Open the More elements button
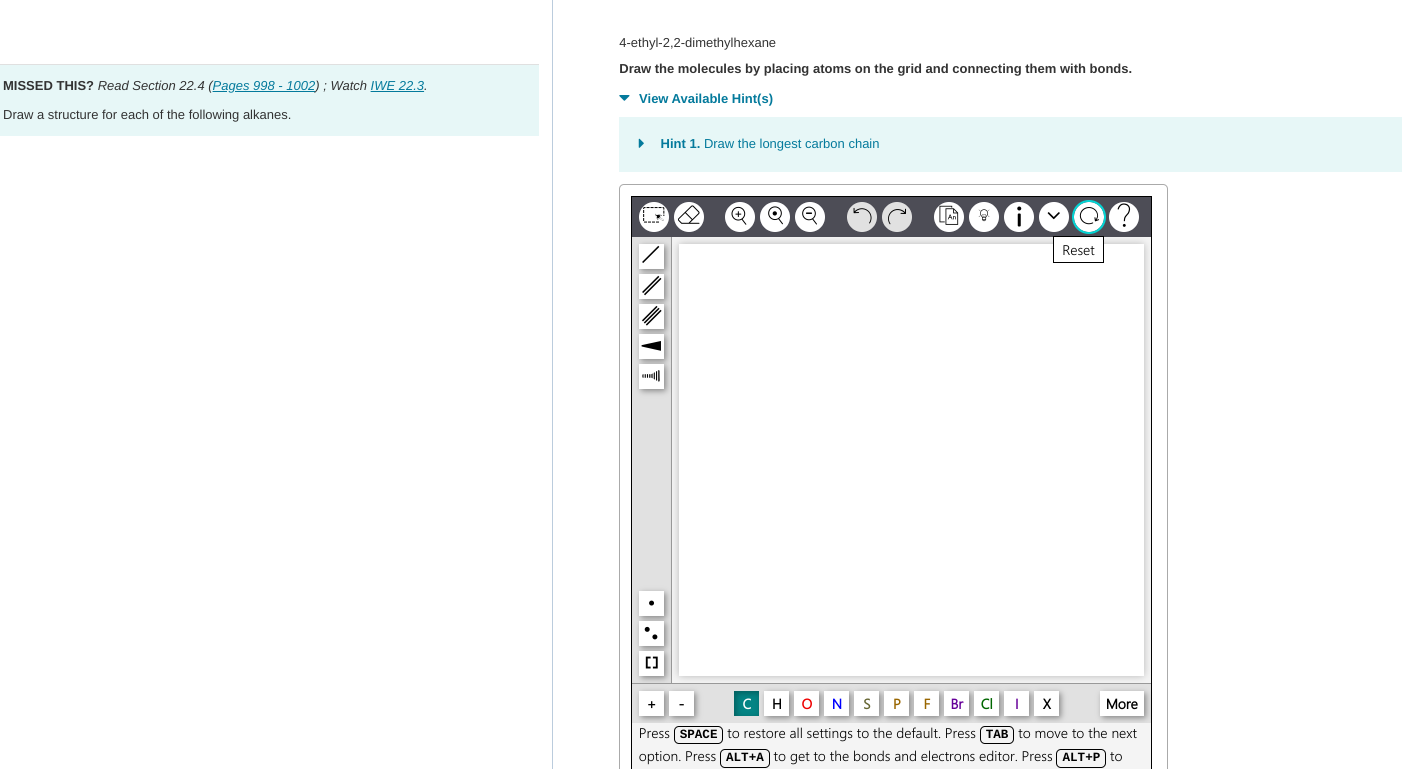The image size is (1402, 769). 1121,704
